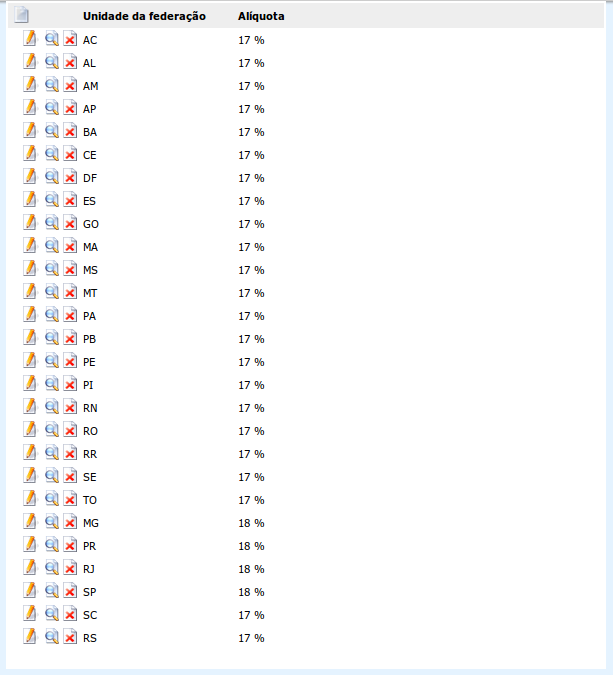613x675 pixels.
Task: Click the new record icon in header
Action: pyautogui.click(x=22, y=15)
